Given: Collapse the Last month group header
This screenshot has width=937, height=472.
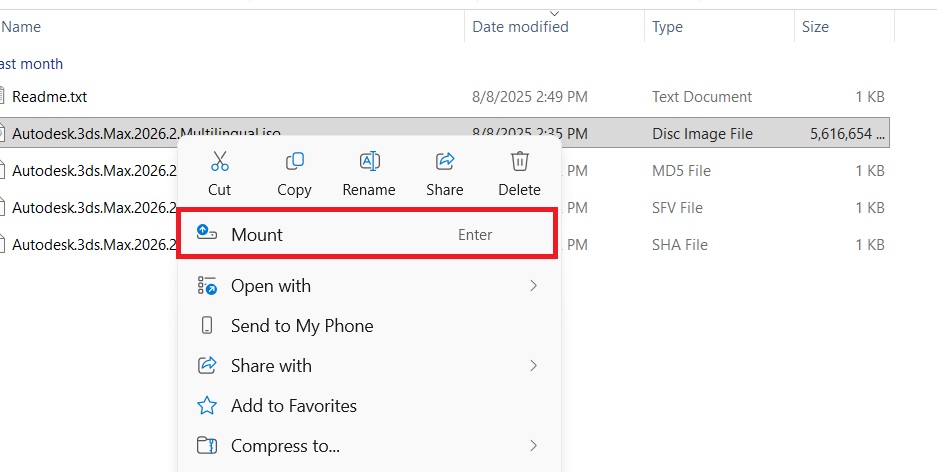Looking at the screenshot, I should (x=31, y=64).
